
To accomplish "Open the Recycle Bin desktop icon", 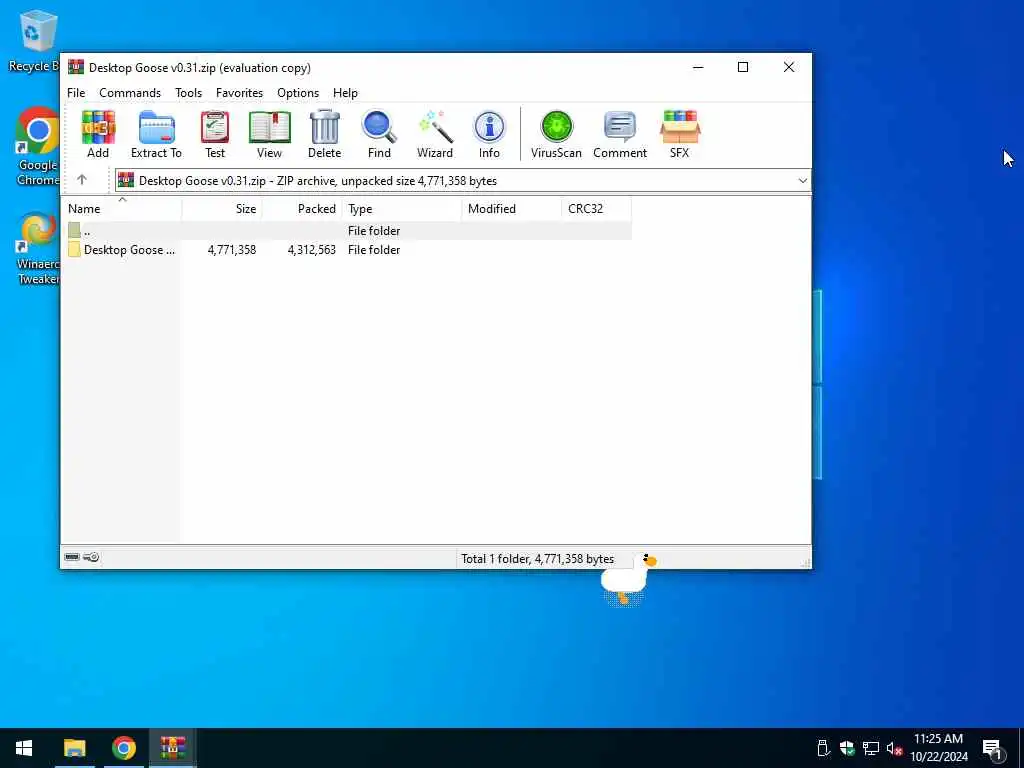I will (36, 40).
